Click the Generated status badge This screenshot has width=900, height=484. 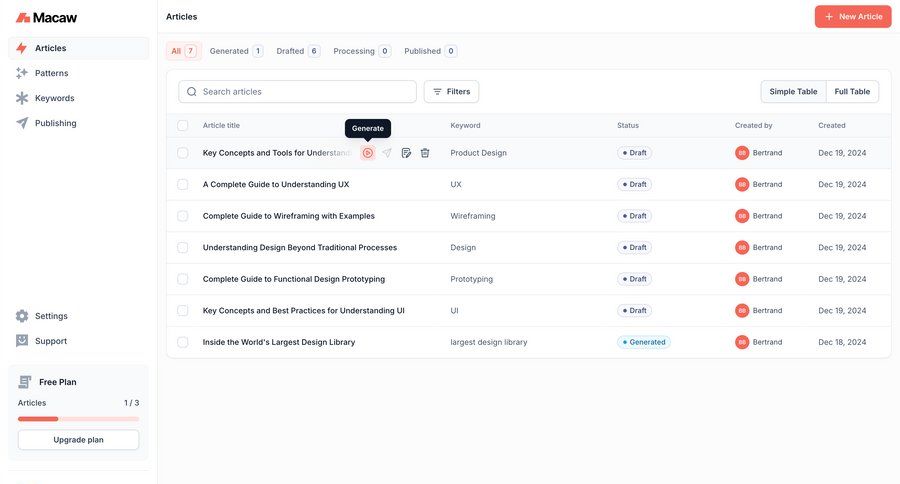[643, 342]
